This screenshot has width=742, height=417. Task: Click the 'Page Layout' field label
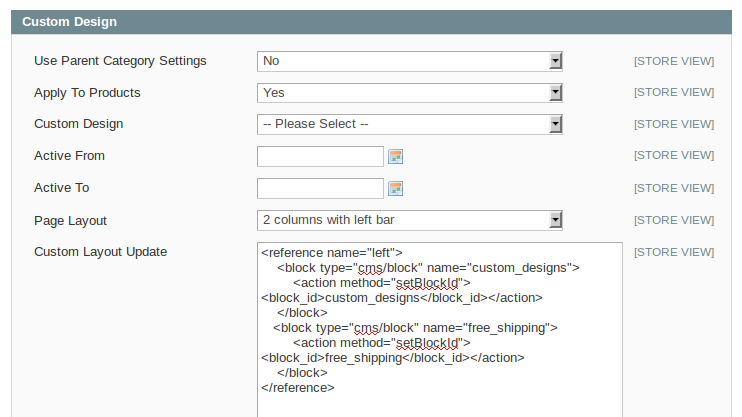70,220
